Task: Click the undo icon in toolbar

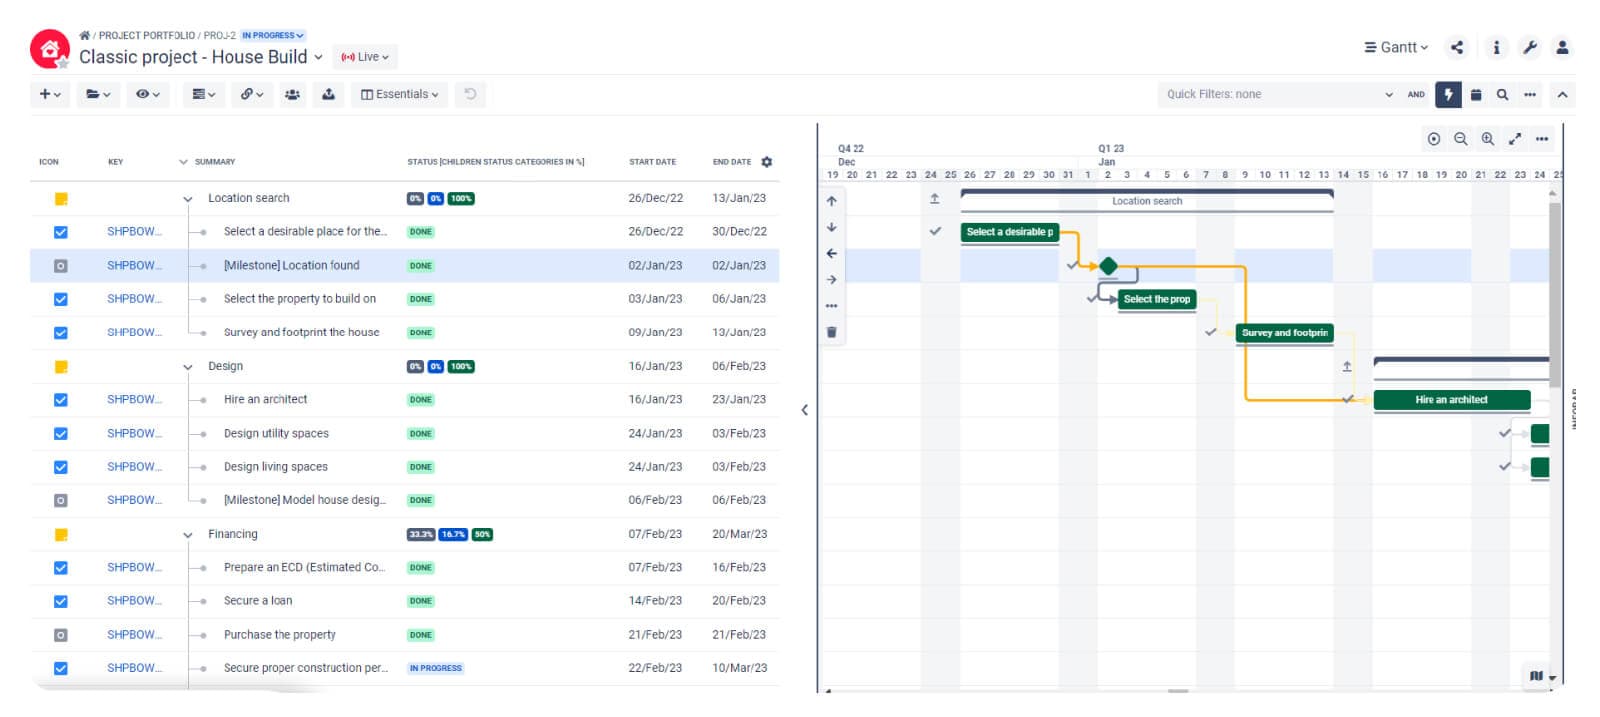Action: click(470, 94)
